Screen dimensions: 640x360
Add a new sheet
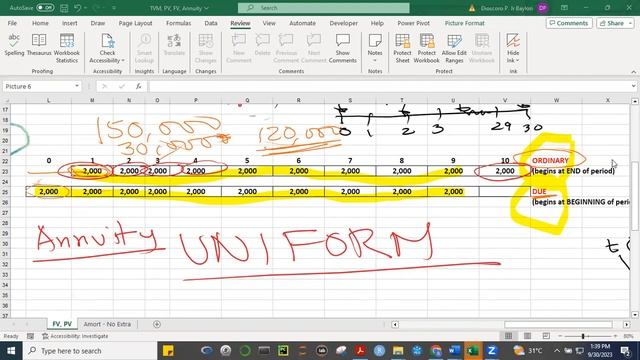coord(157,324)
